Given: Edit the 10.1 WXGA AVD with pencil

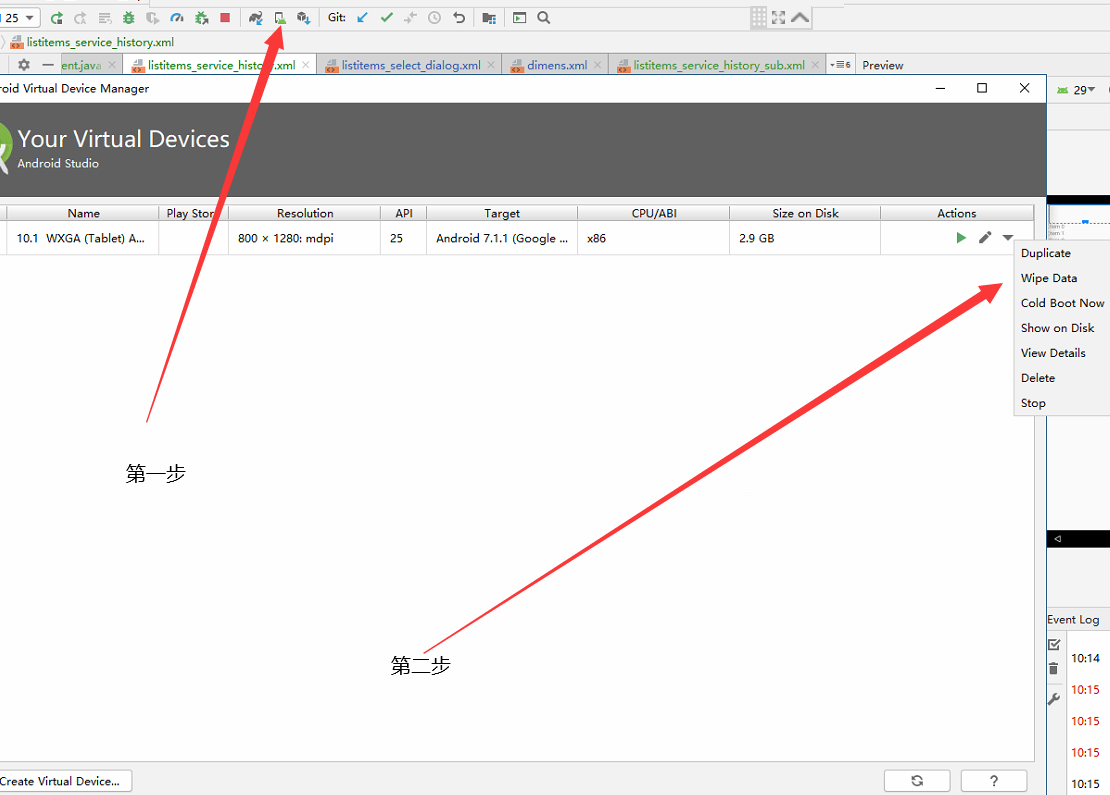Looking at the screenshot, I should (x=985, y=238).
